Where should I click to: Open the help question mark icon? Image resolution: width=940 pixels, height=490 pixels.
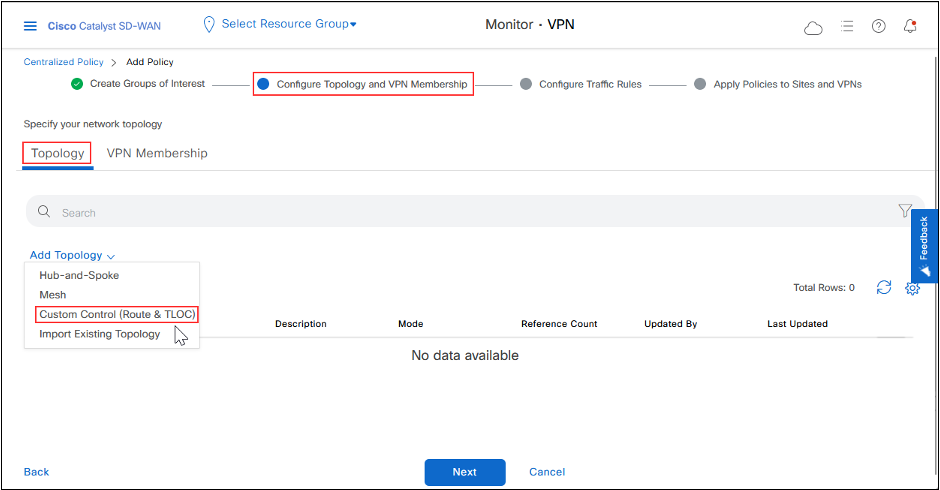[x=878, y=26]
